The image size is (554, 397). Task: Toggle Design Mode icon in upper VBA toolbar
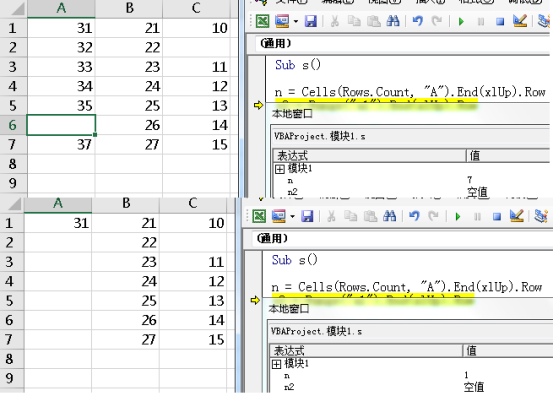(x=520, y=21)
